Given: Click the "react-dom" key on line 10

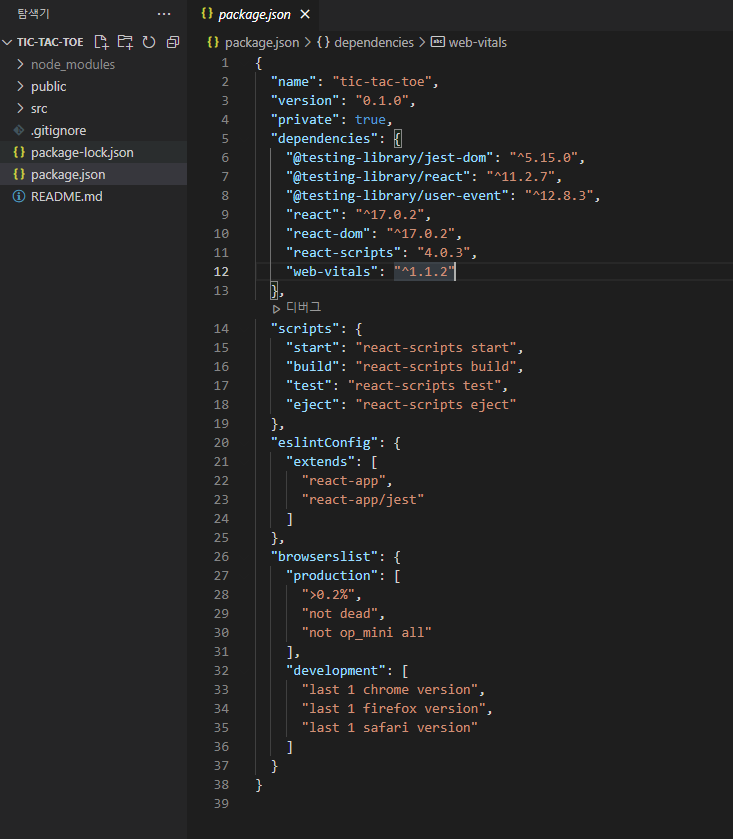Looking at the screenshot, I should point(329,234).
